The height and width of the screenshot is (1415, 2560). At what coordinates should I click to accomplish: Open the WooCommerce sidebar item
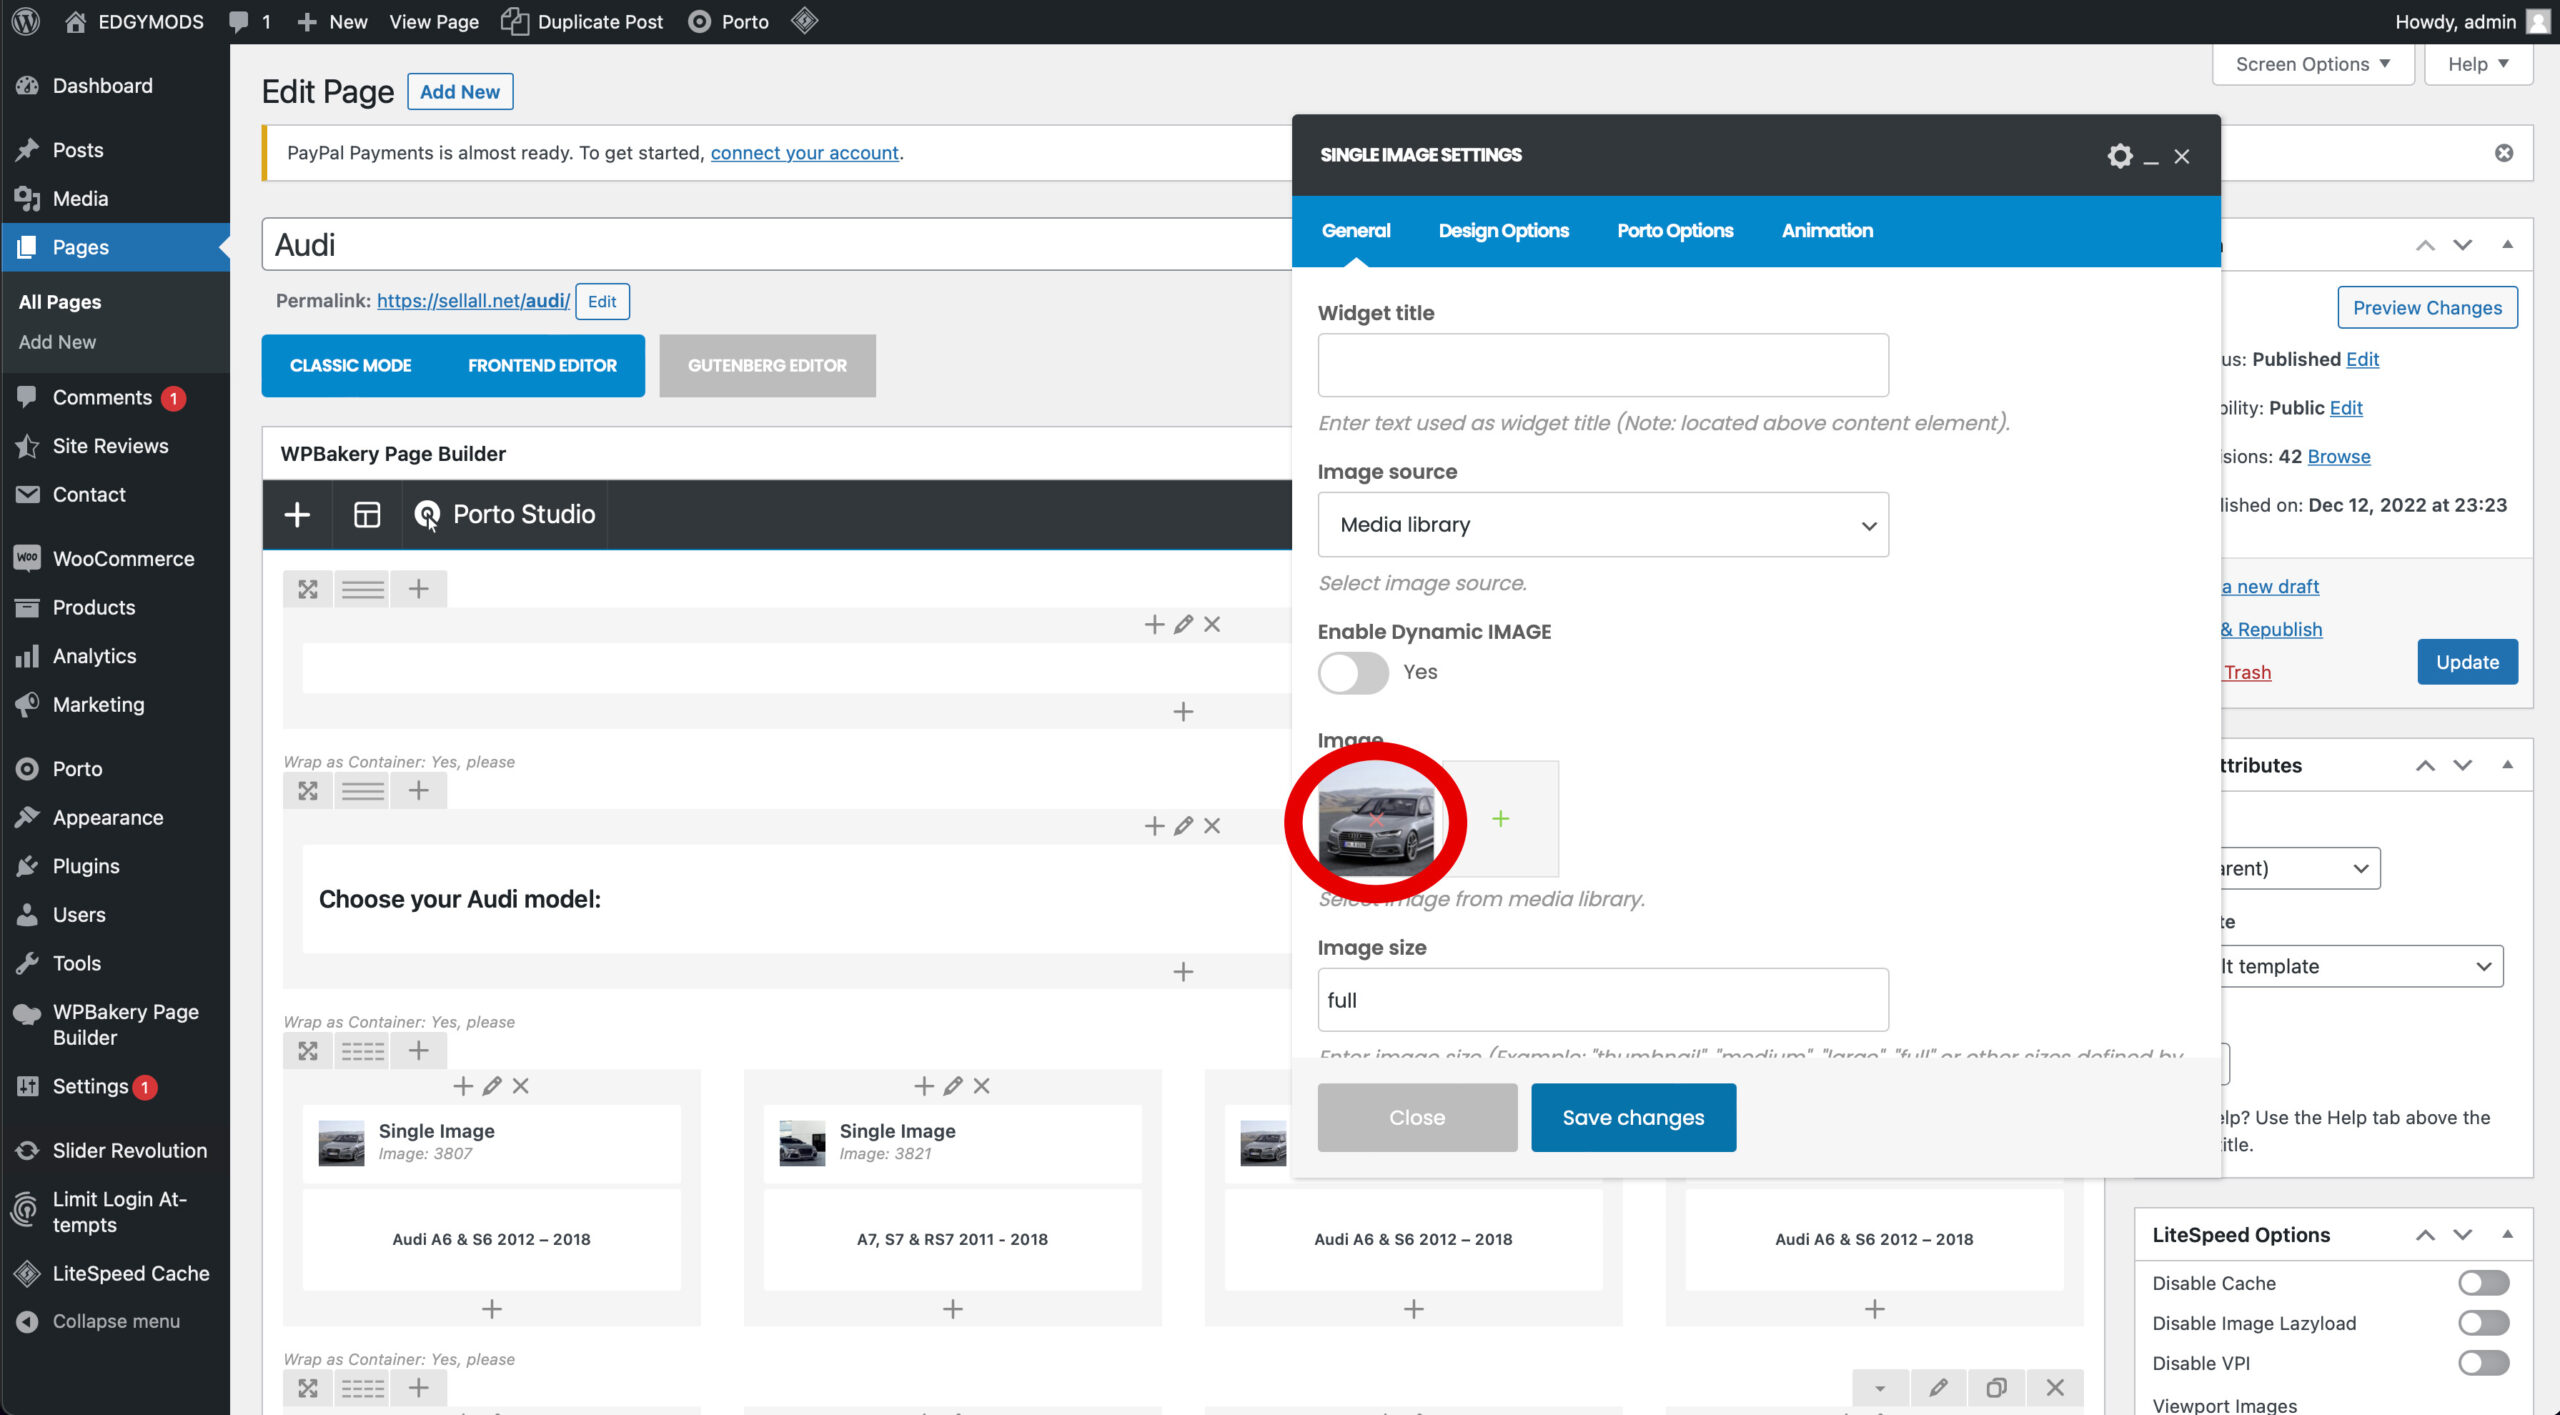coord(115,559)
